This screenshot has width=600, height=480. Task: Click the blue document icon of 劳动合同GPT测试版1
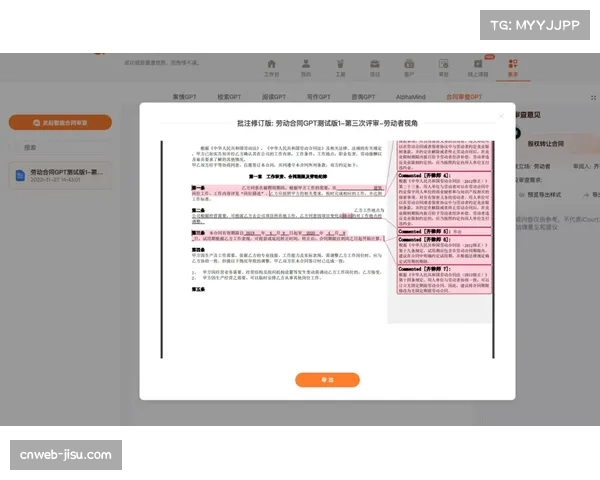pos(20,175)
